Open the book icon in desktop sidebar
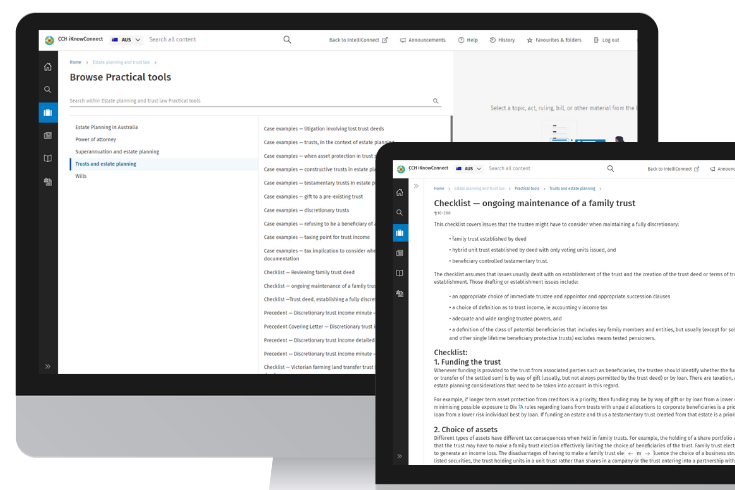Viewport: 735px width, 490px height. 47,158
